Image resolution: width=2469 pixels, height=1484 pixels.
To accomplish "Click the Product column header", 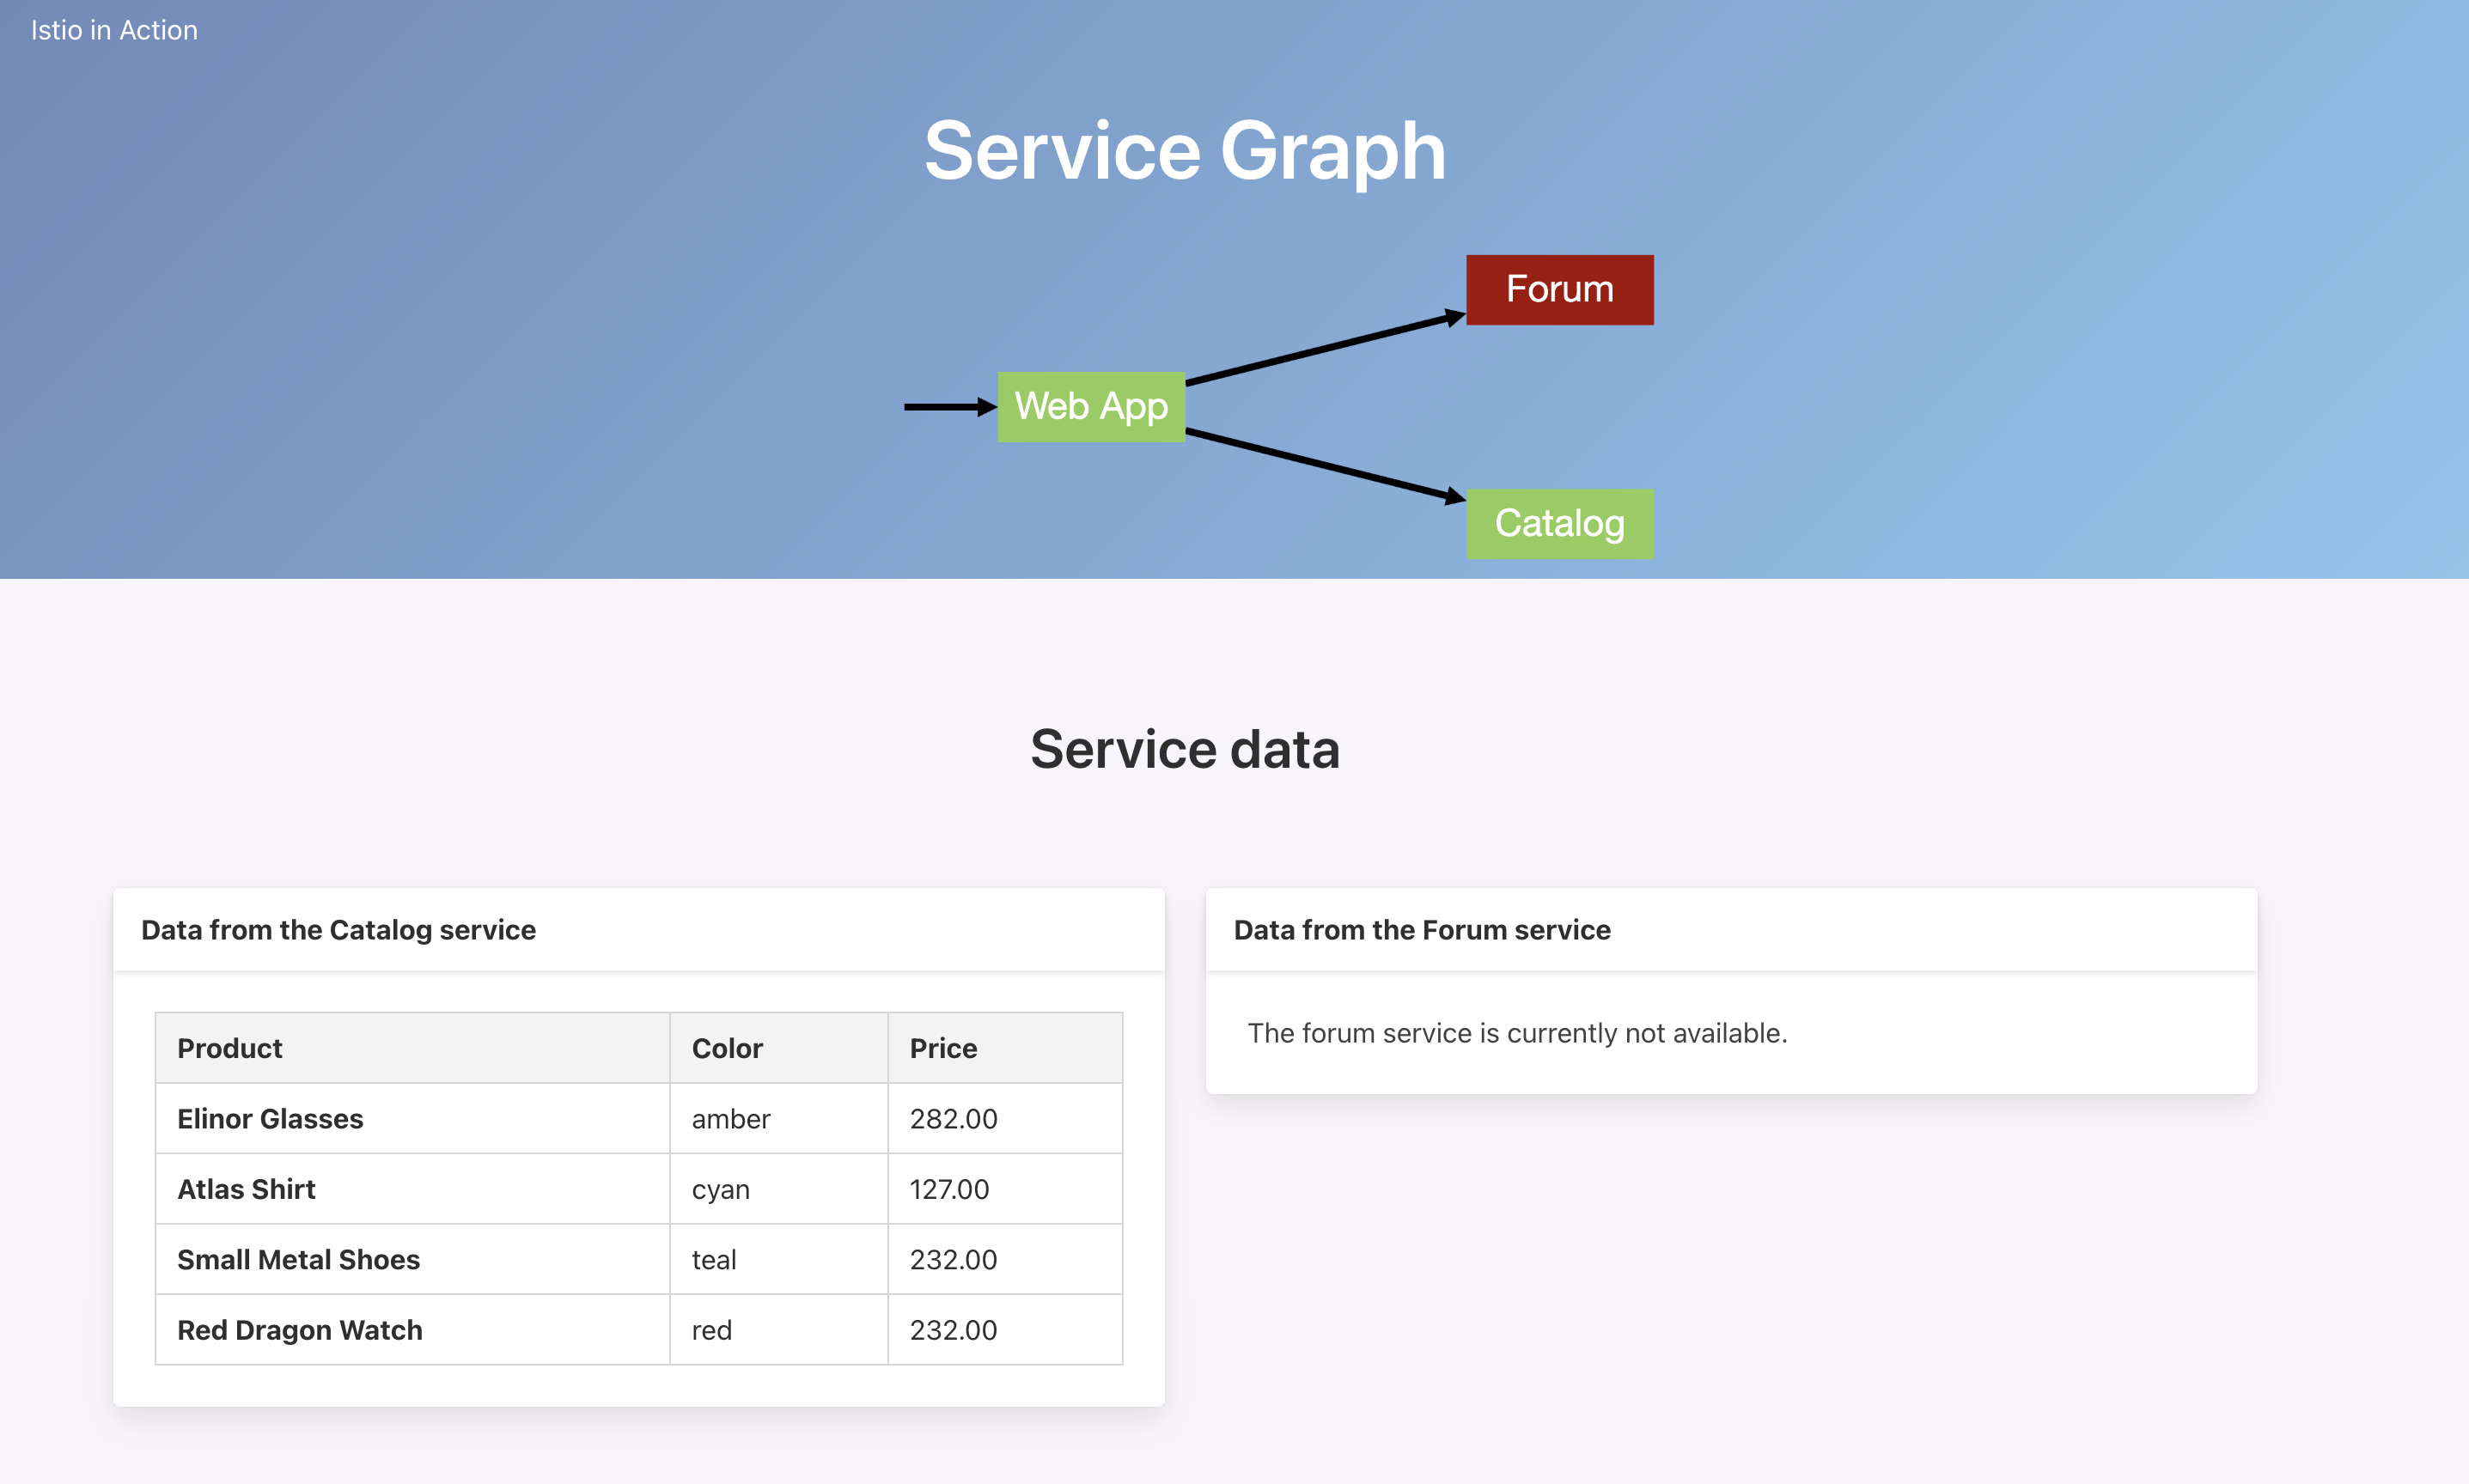I will pyautogui.click(x=412, y=1048).
